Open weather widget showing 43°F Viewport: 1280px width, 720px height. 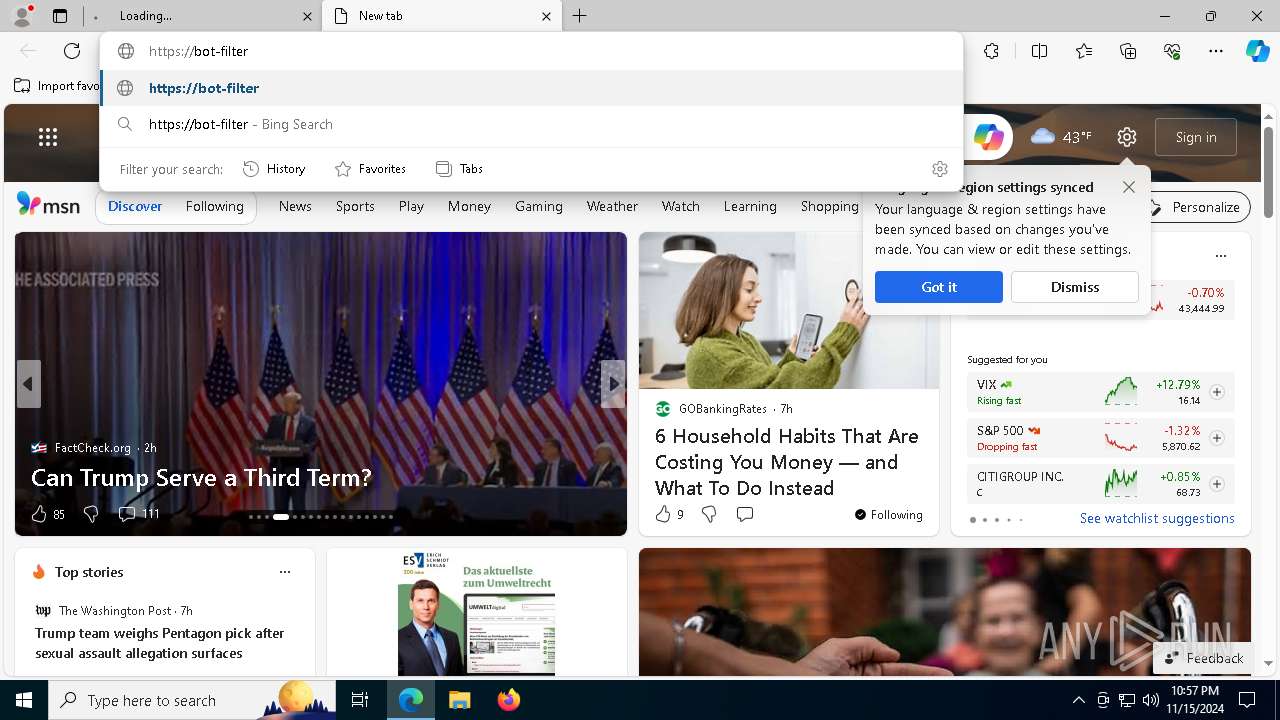1061,137
